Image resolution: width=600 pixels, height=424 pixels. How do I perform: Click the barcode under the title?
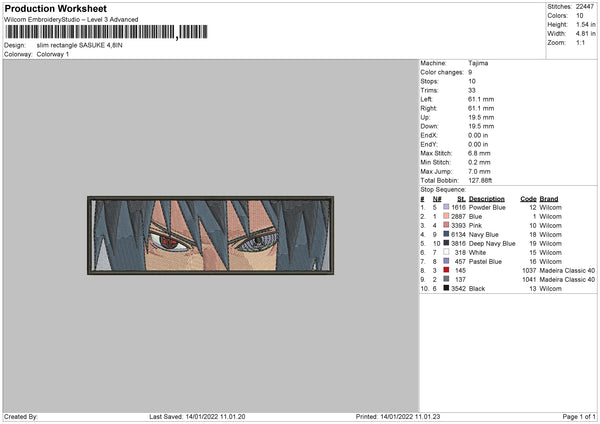tap(106, 32)
